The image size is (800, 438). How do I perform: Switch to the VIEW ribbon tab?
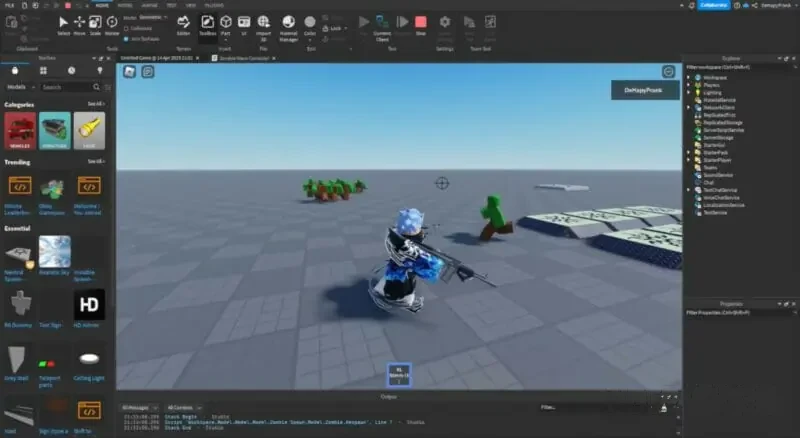click(191, 5)
